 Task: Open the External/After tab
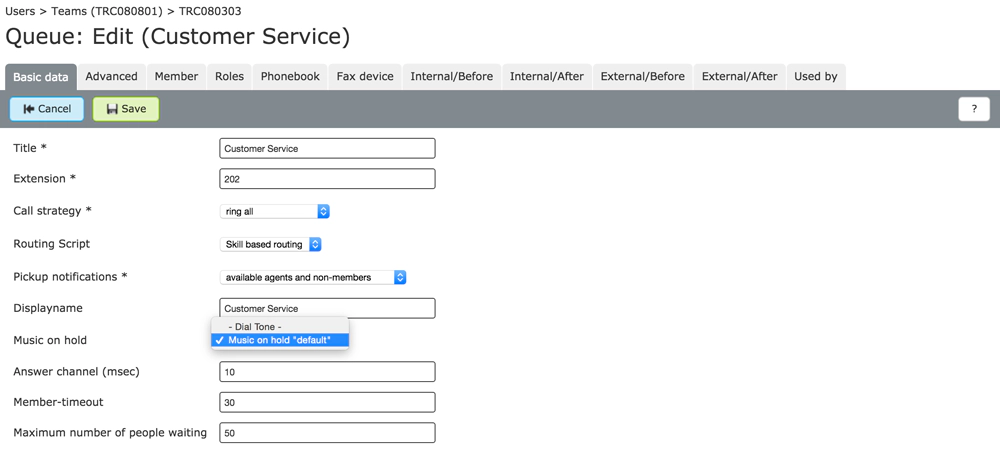pyautogui.click(x=739, y=77)
